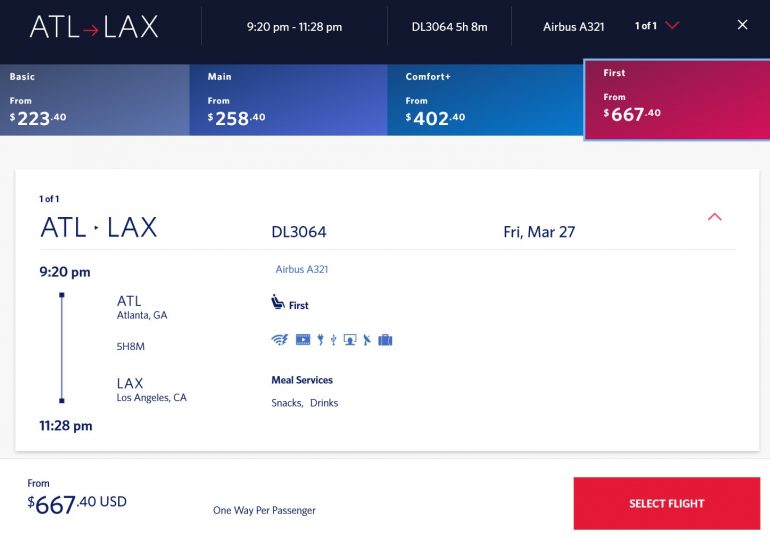Close the flight details panel

(x=742, y=25)
